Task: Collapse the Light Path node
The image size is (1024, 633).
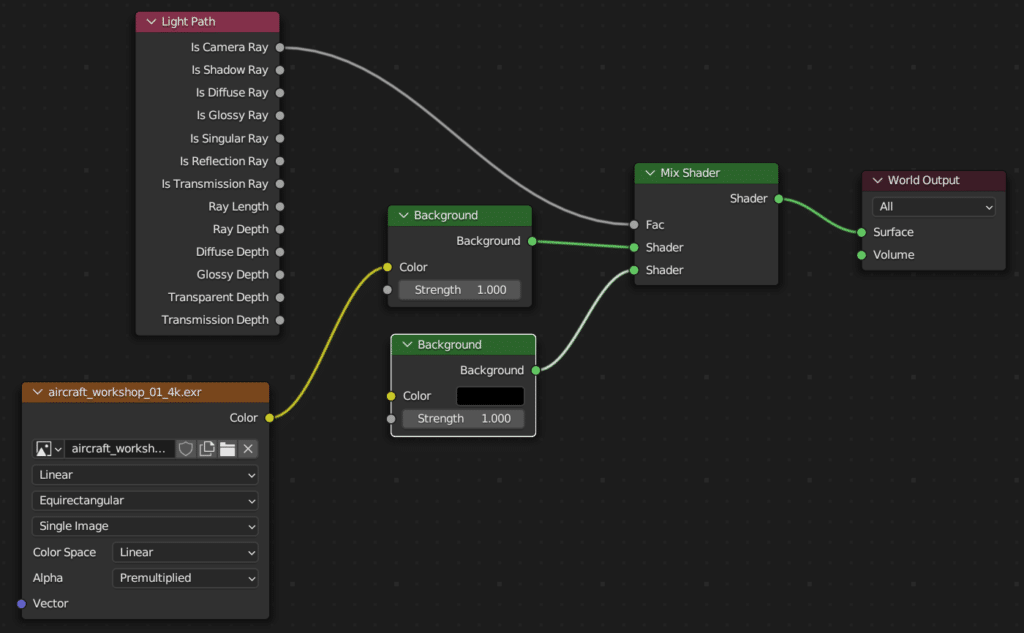Action: pyautogui.click(x=151, y=22)
